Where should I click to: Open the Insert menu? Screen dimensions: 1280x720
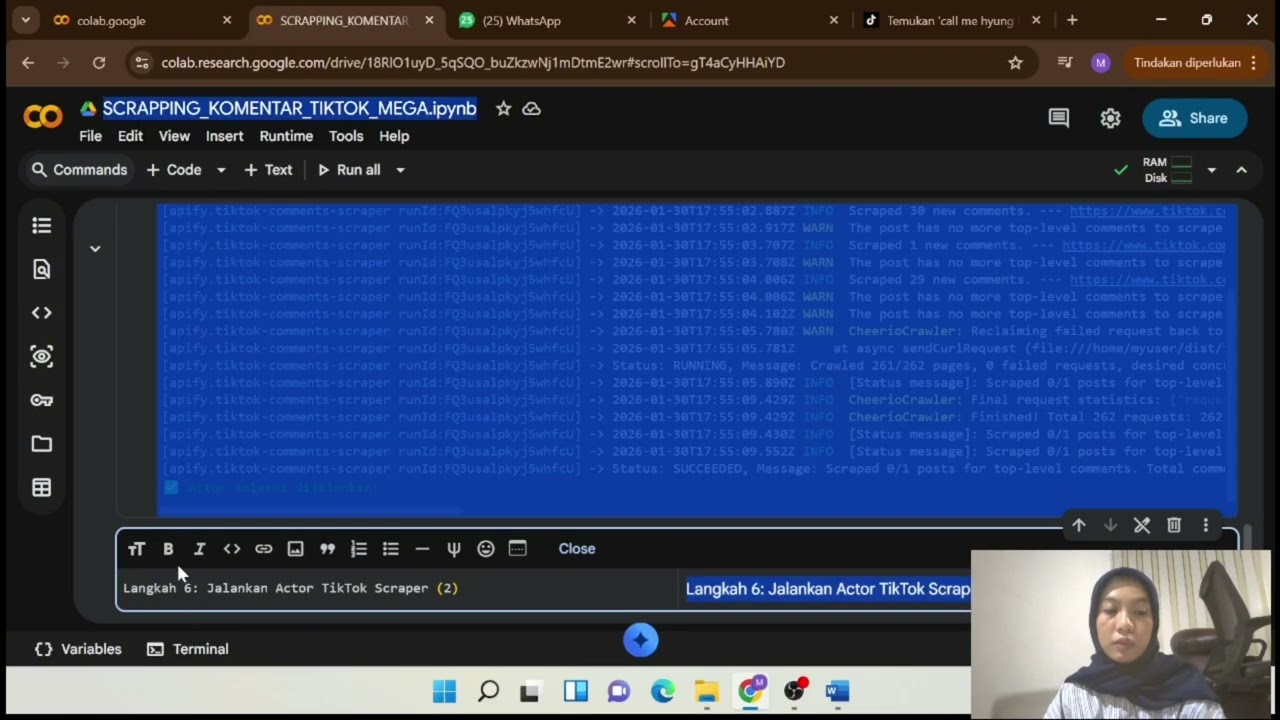point(224,136)
